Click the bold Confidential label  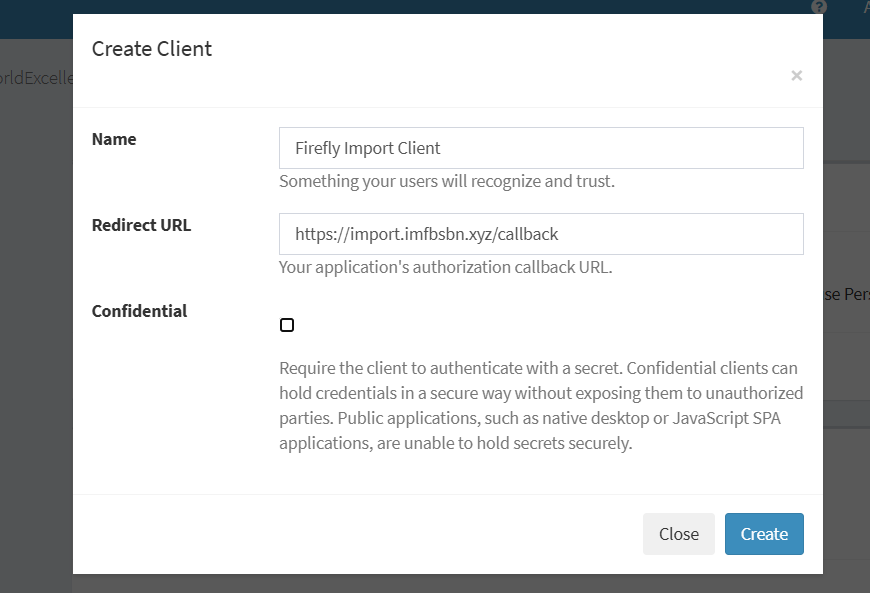click(139, 311)
